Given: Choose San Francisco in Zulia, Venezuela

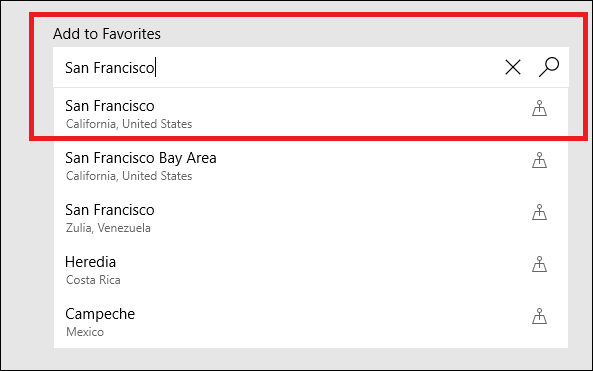Looking at the screenshot, I should coord(310,218).
